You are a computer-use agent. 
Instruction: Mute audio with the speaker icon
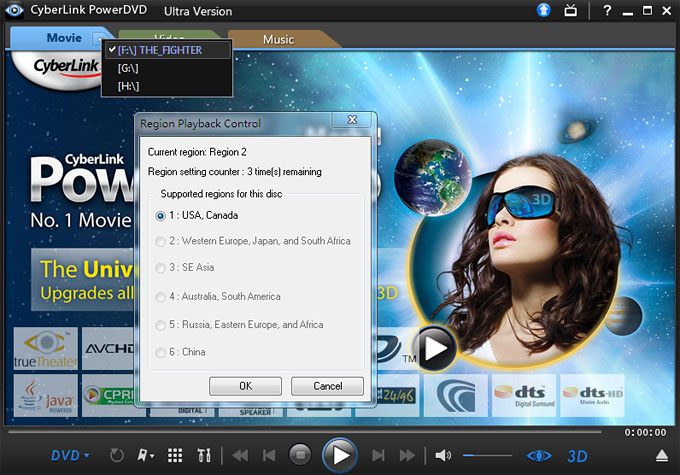pos(443,455)
